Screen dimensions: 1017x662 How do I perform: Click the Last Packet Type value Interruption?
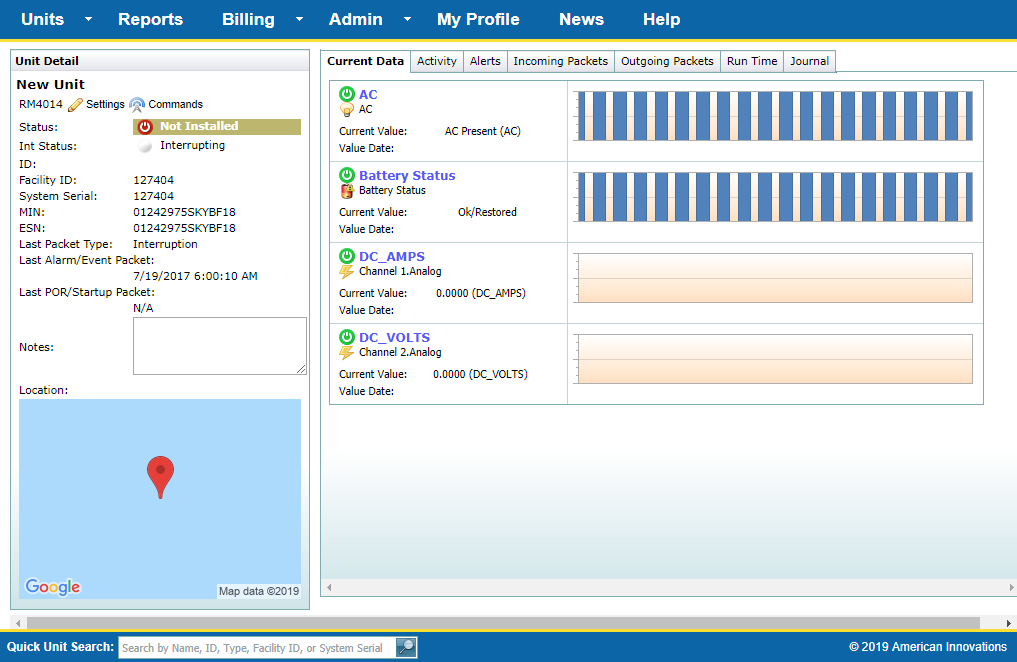coord(165,244)
